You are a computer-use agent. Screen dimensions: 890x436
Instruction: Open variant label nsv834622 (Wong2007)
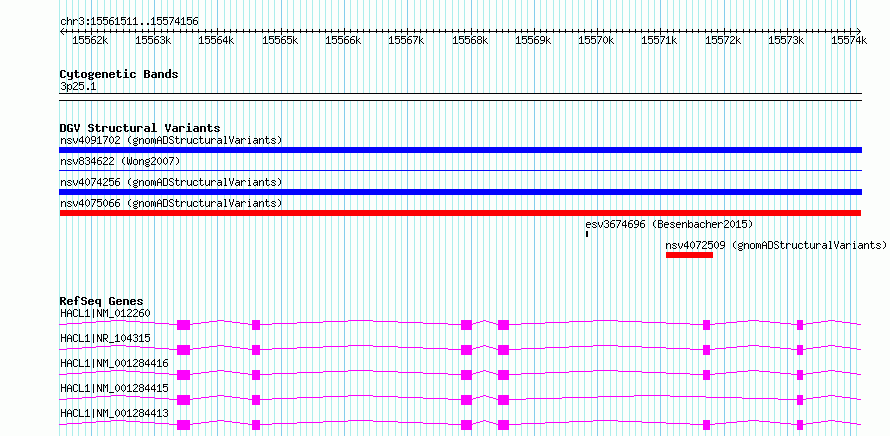click(x=120, y=162)
